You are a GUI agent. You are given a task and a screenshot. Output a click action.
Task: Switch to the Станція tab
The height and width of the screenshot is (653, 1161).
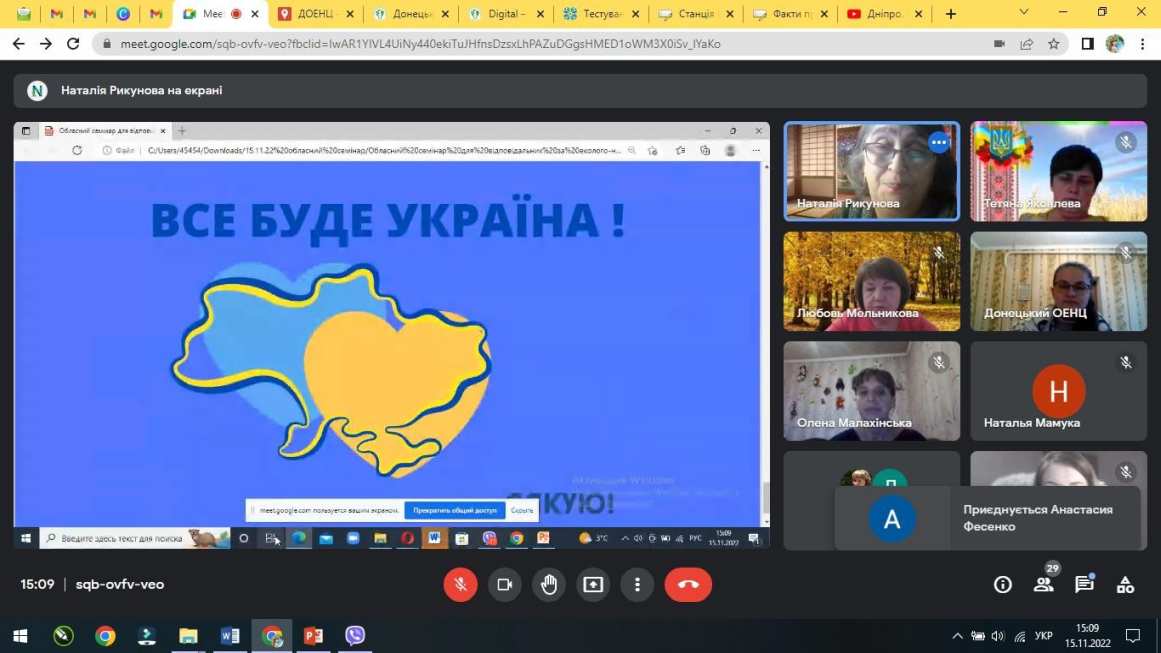(696, 14)
